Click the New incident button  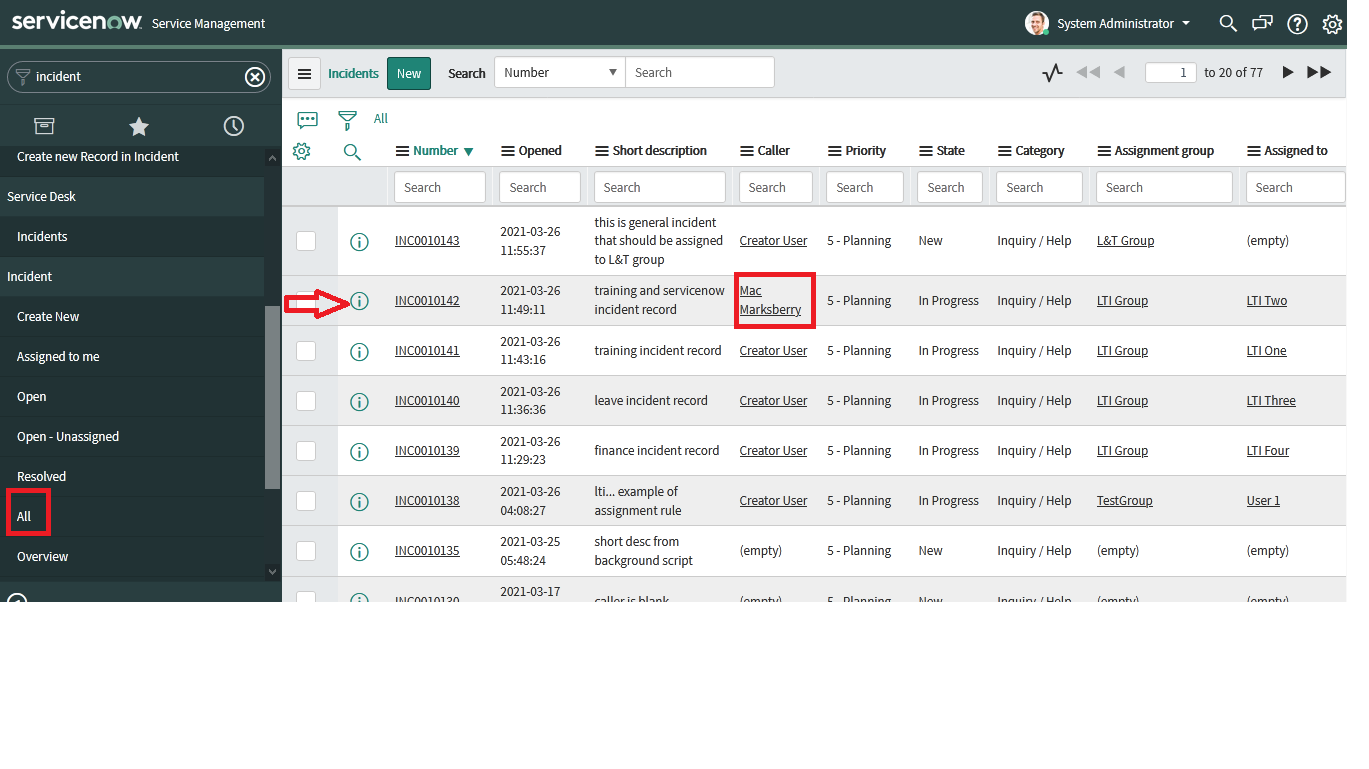pos(409,73)
